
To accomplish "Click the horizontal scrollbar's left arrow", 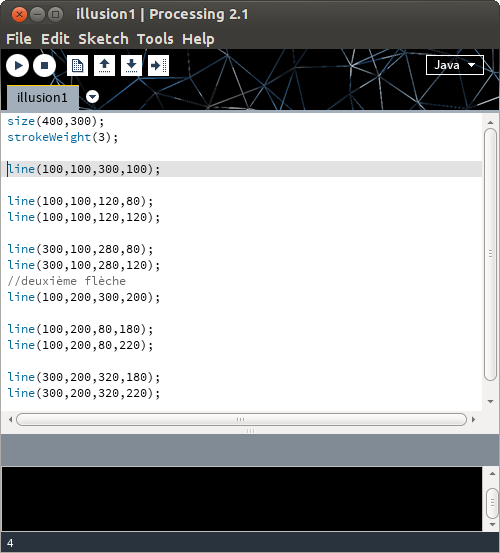I will coord(11,419).
